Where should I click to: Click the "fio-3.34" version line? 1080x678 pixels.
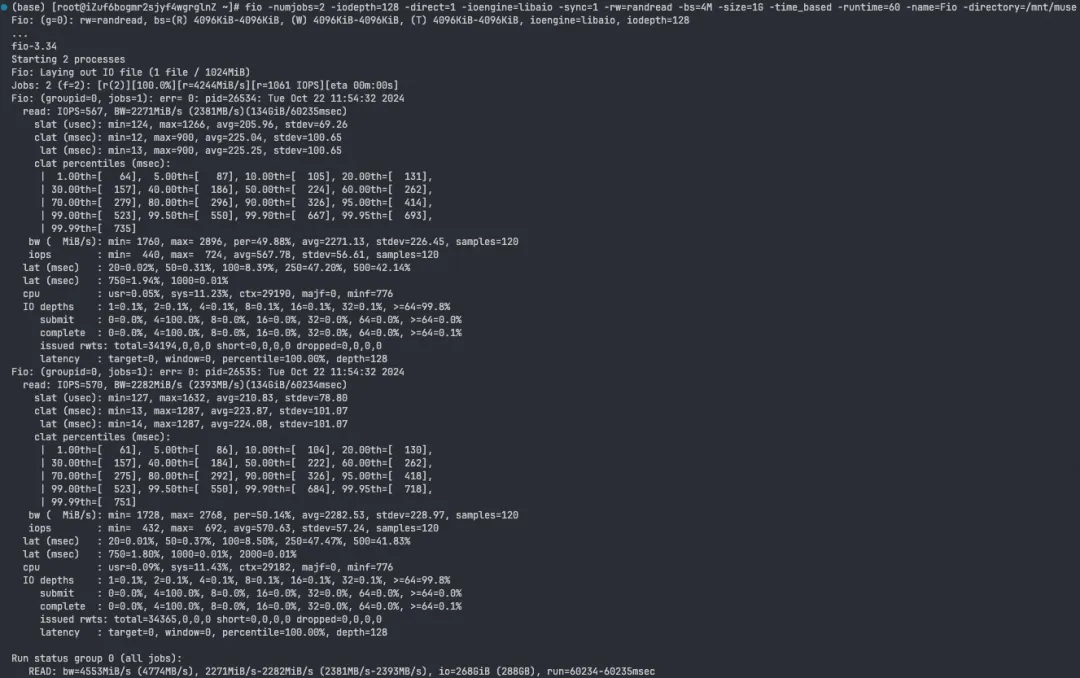tap(34, 46)
